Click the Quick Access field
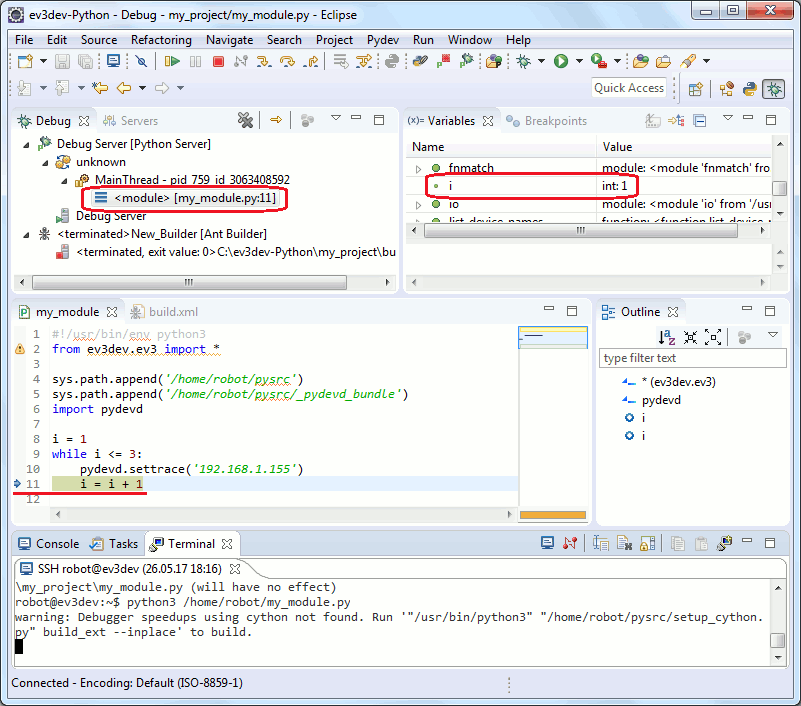The width and height of the screenshot is (801, 706). coord(629,88)
